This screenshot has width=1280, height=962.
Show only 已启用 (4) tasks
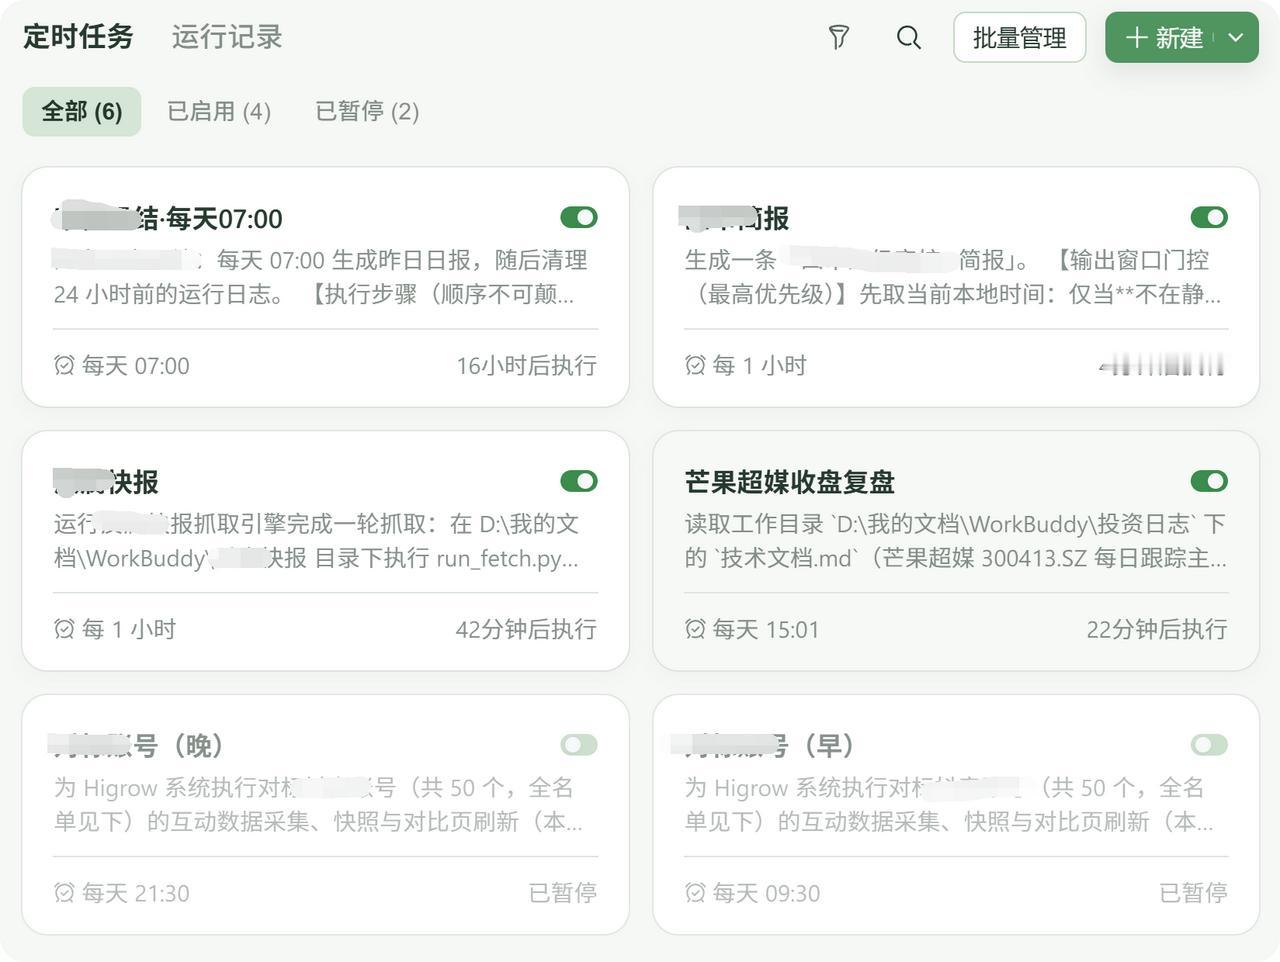(x=219, y=111)
